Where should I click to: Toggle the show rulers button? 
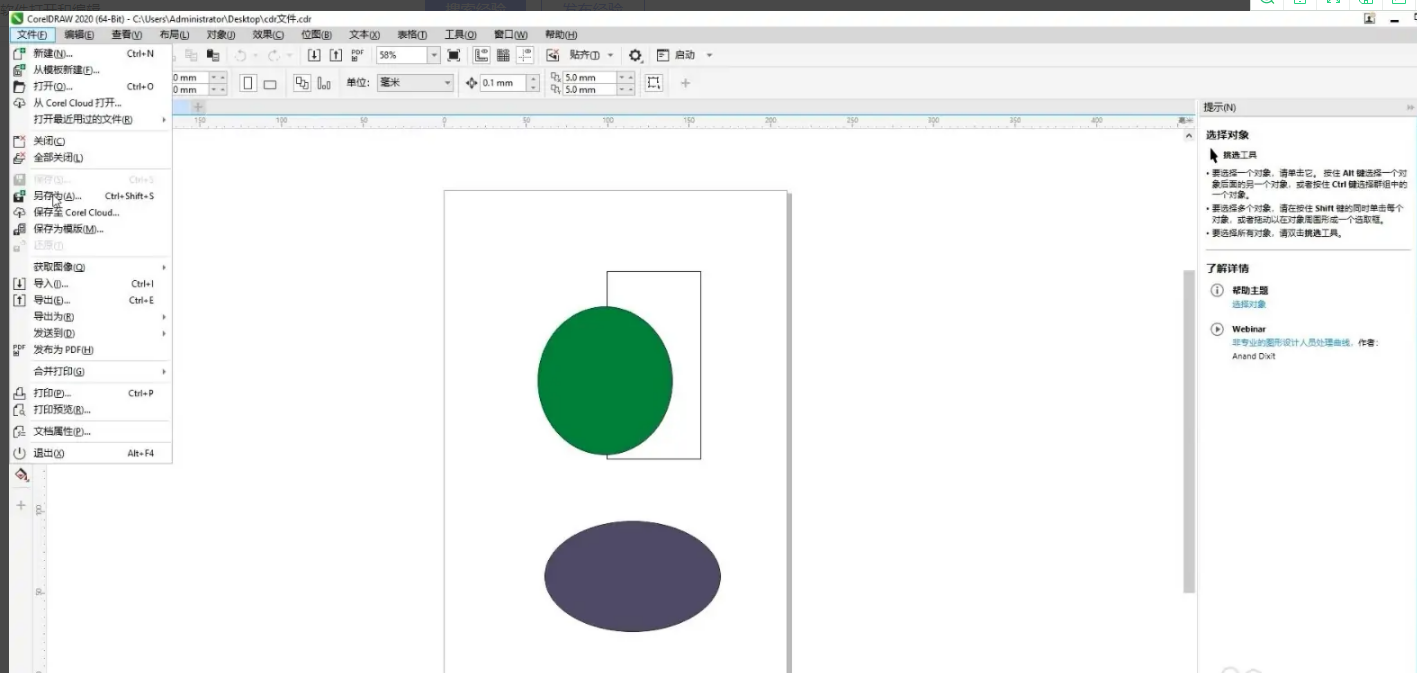pyautogui.click(x=481, y=55)
